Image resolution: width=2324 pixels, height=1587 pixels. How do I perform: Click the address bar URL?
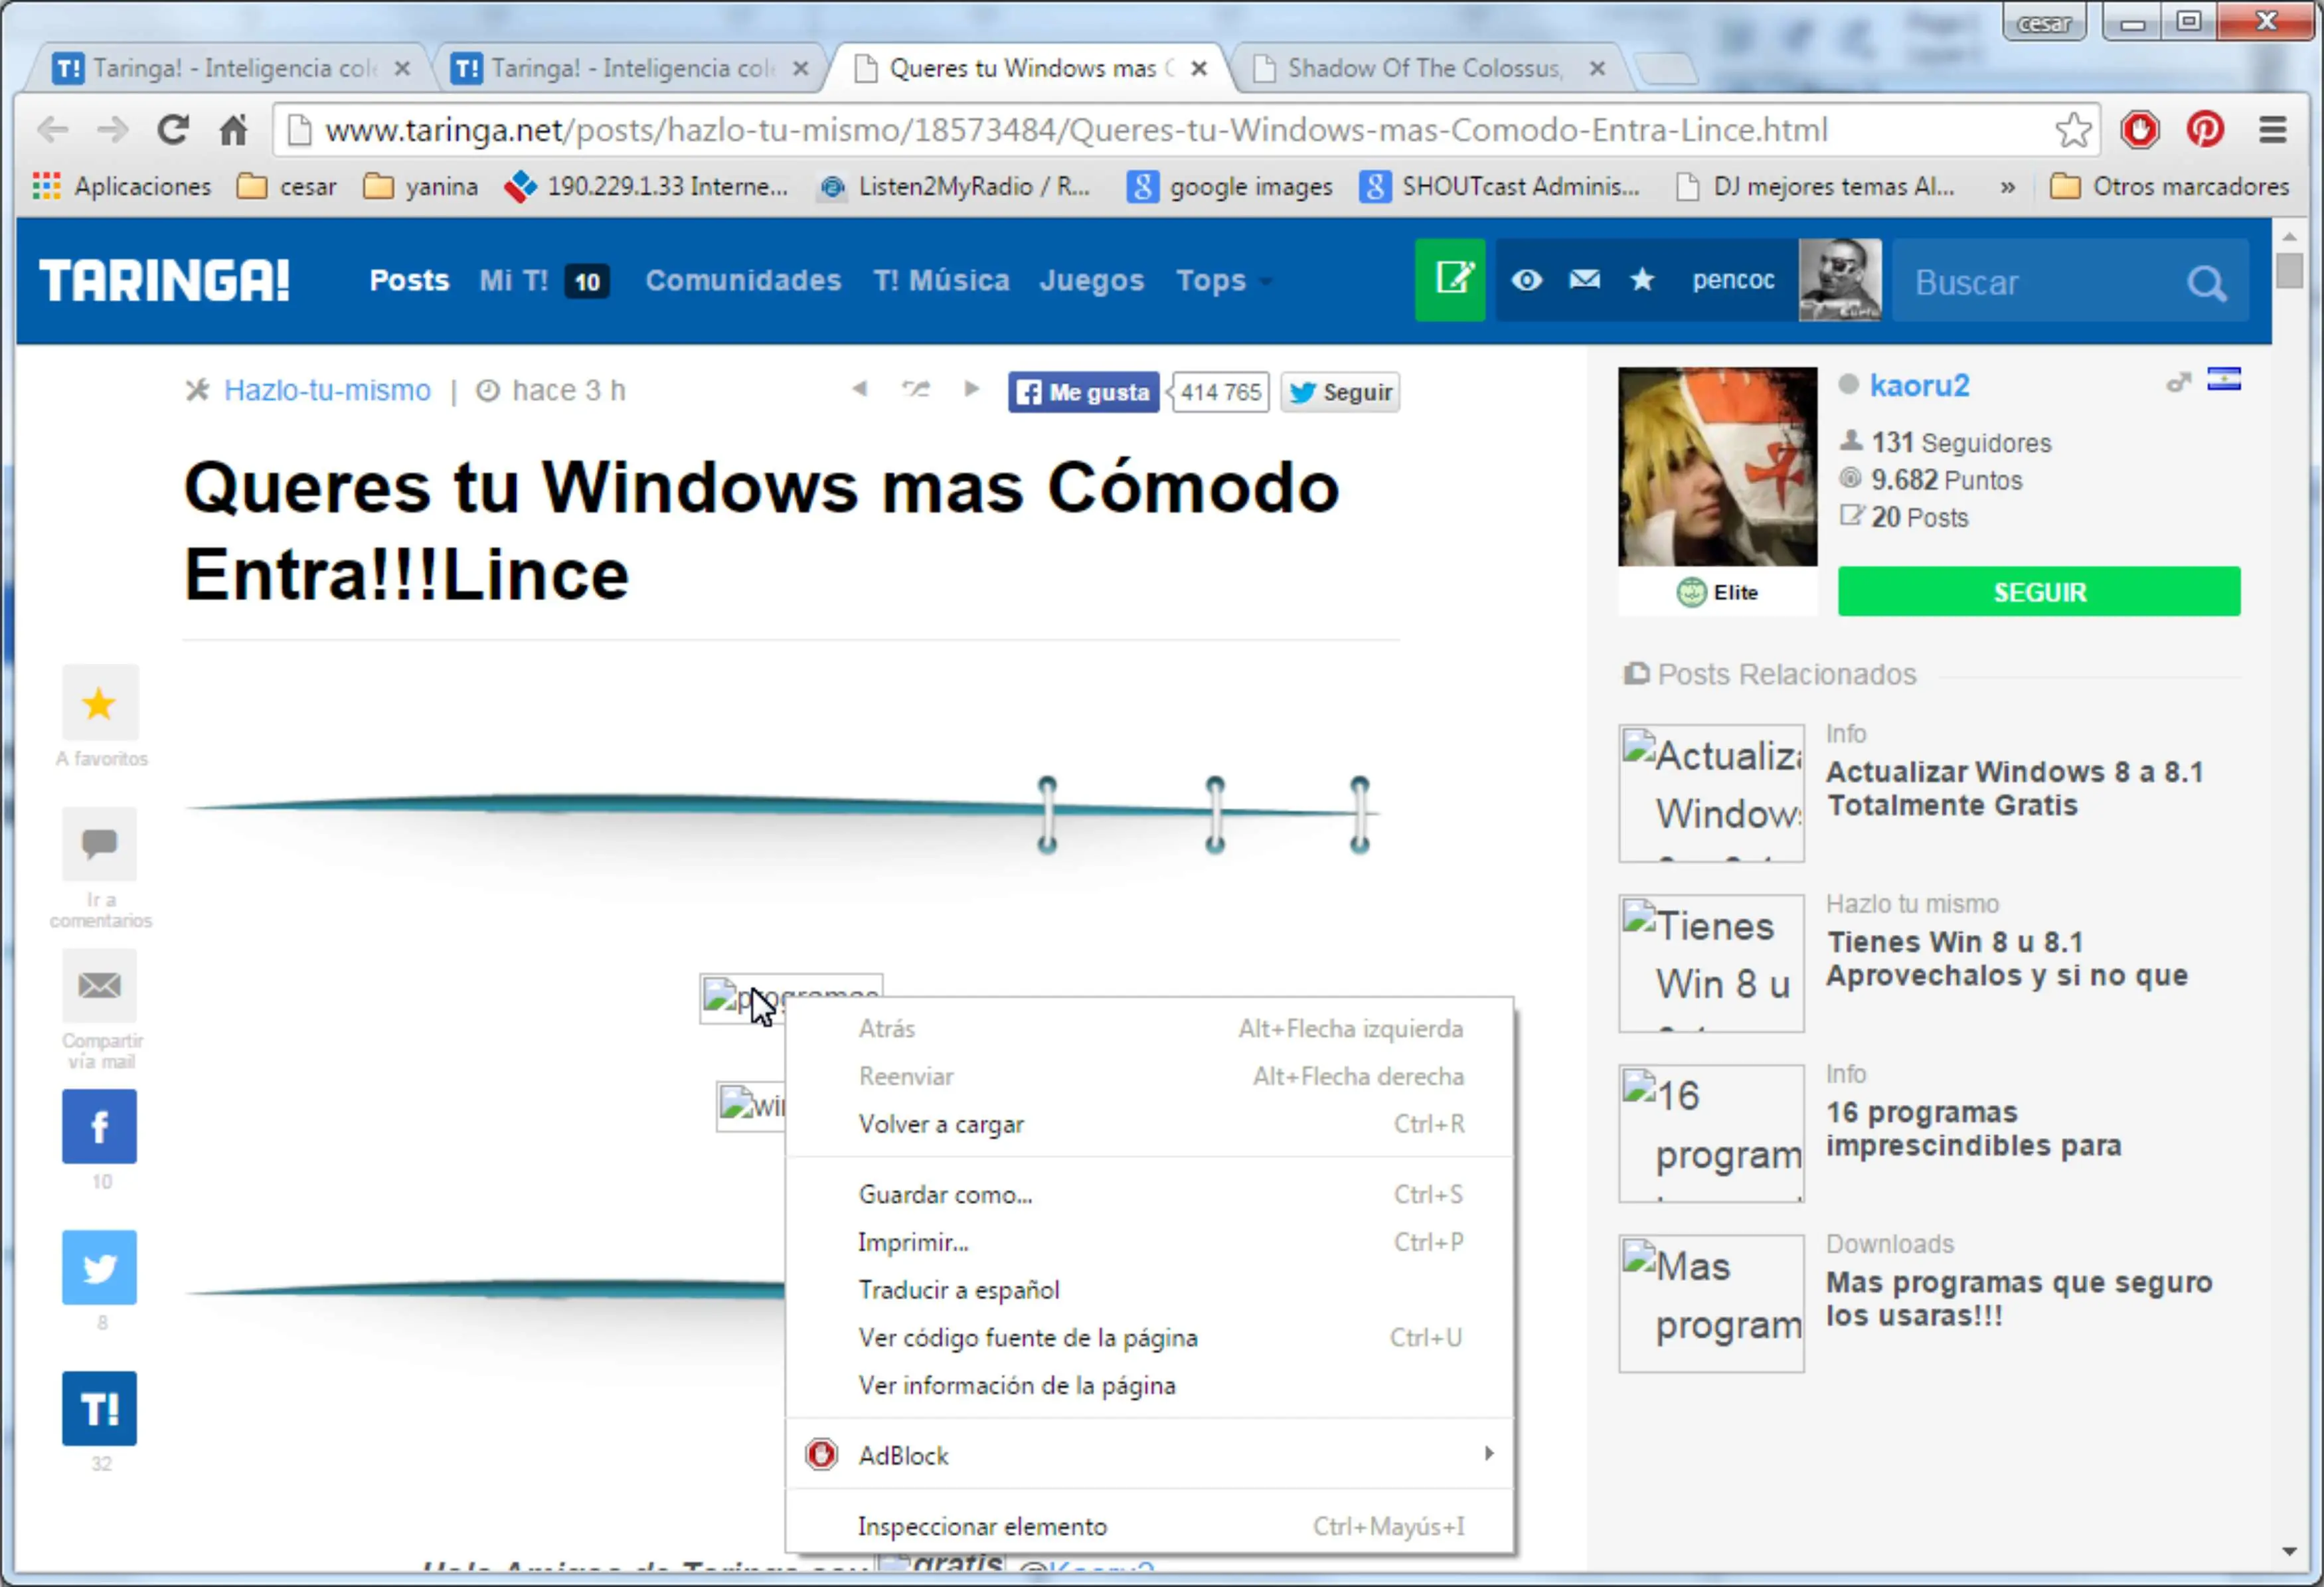(x=1076, y=130)
